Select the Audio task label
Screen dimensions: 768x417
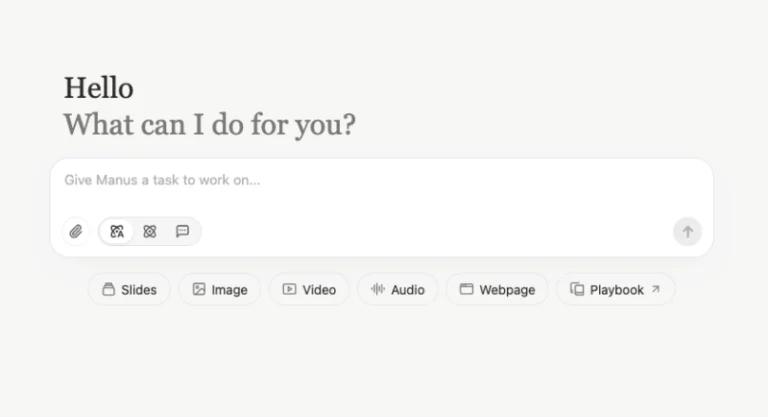tap(408, 290)
